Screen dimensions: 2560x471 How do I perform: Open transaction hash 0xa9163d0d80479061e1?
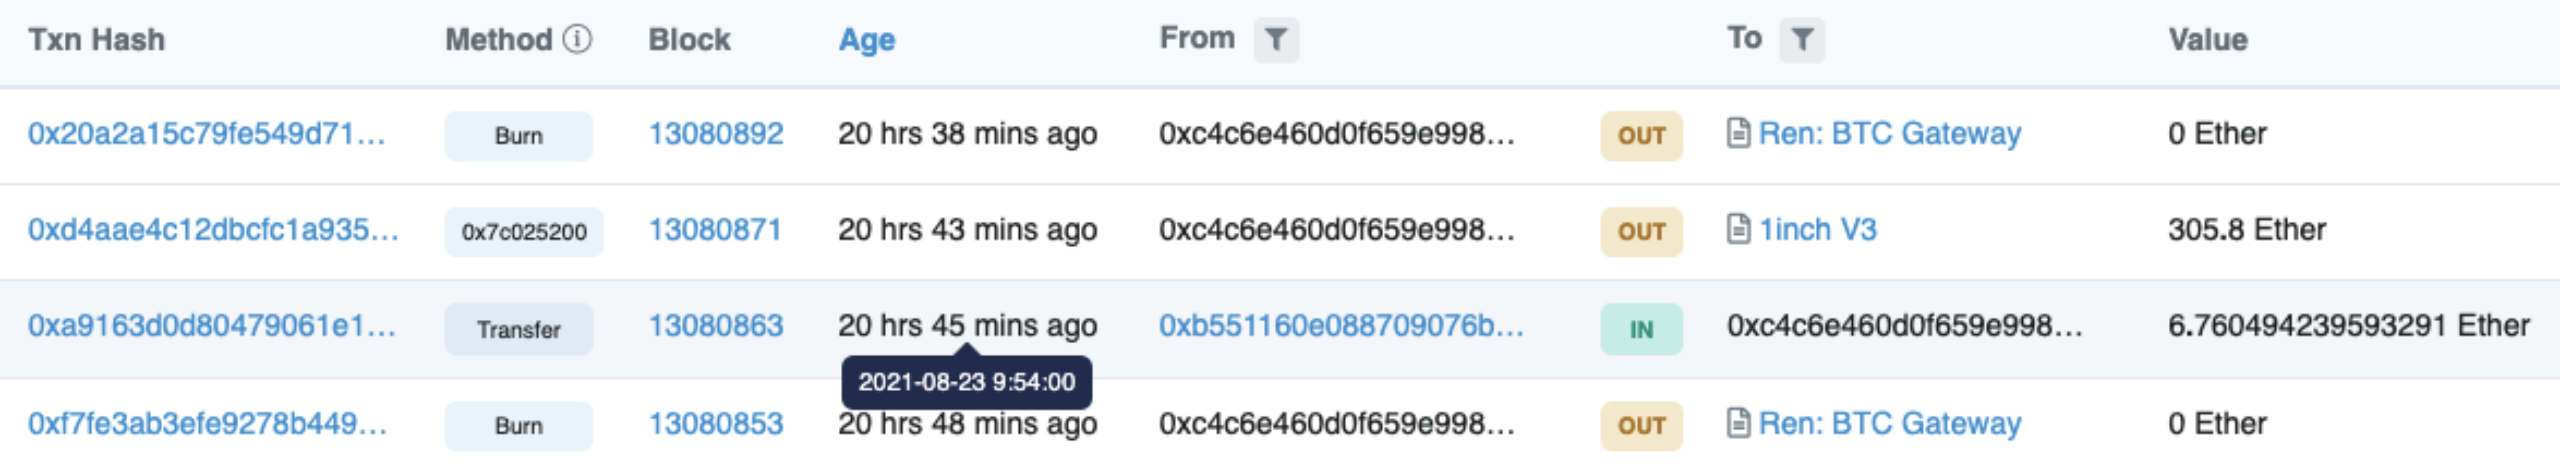(212, 326)
